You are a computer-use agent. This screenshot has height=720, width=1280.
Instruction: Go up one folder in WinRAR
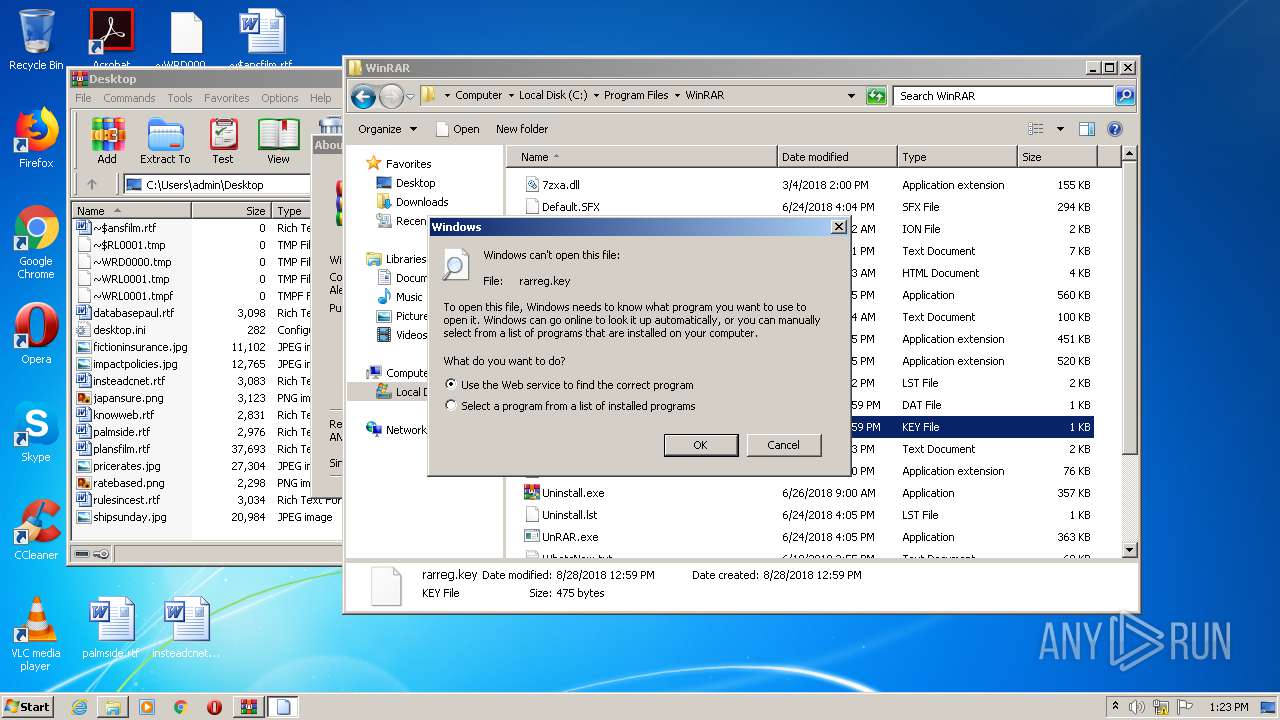pos(92,184)
